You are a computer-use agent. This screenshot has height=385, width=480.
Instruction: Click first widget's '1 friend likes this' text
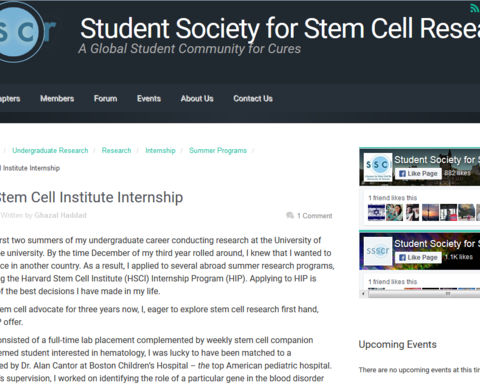[x=393, y=198]
